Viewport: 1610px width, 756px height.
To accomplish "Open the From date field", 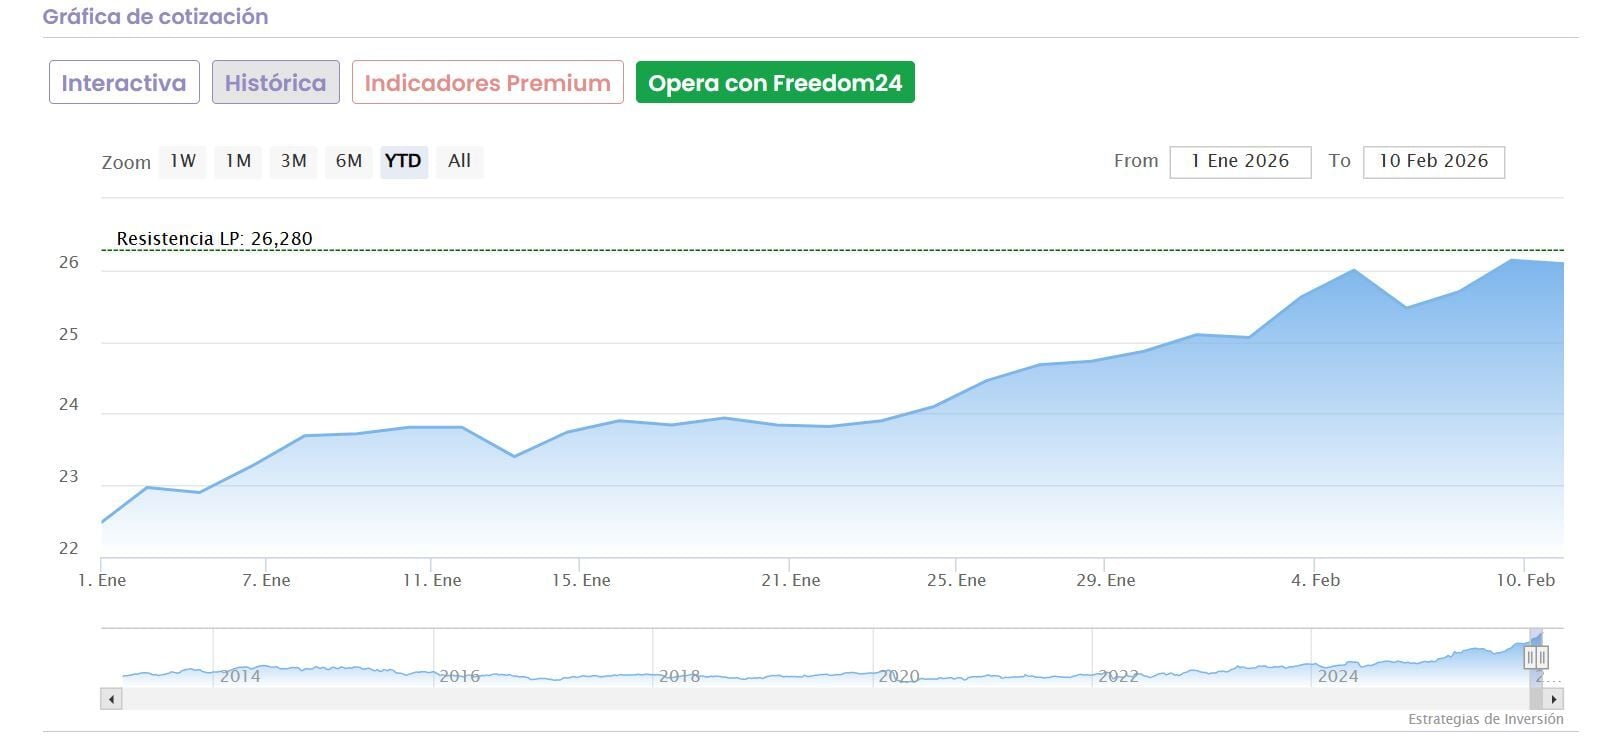I will click(1240, 161).
